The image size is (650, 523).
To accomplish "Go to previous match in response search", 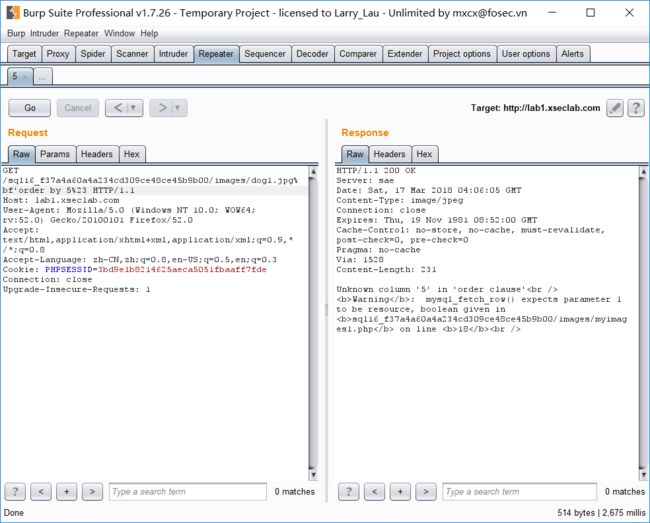I will pos(374,492).
